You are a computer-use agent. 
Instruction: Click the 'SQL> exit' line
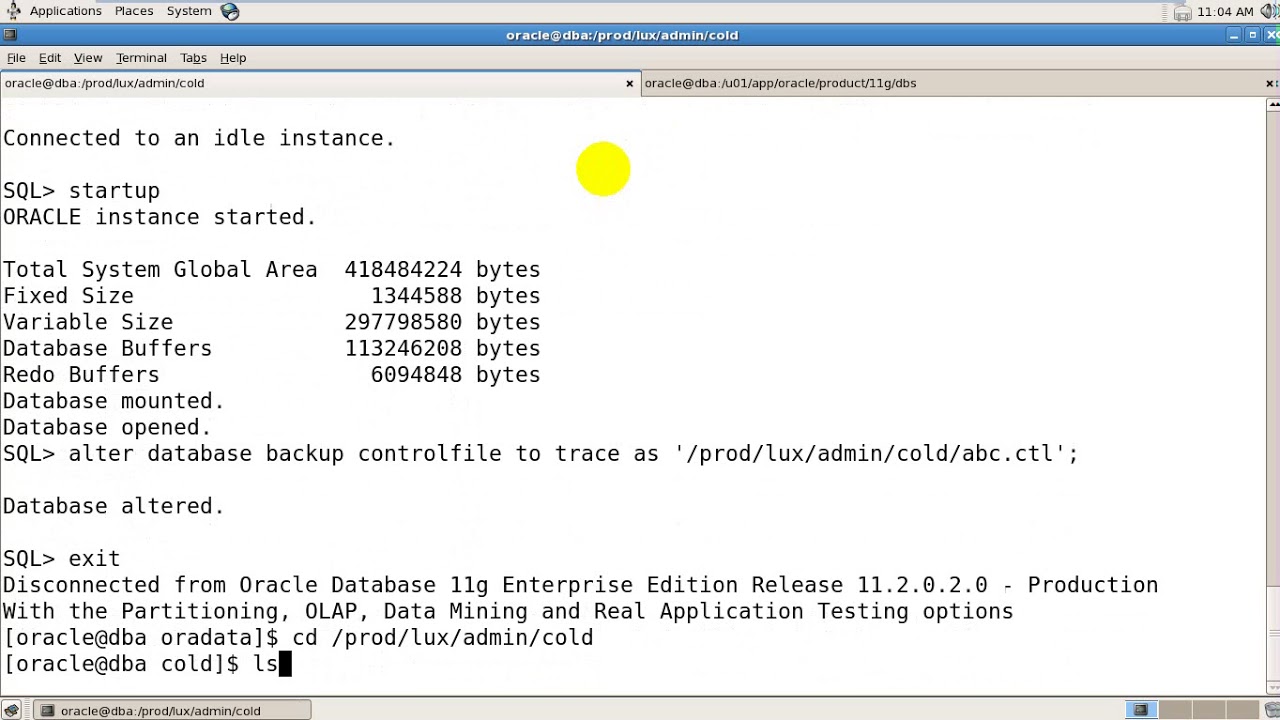(x=61, y=559)
